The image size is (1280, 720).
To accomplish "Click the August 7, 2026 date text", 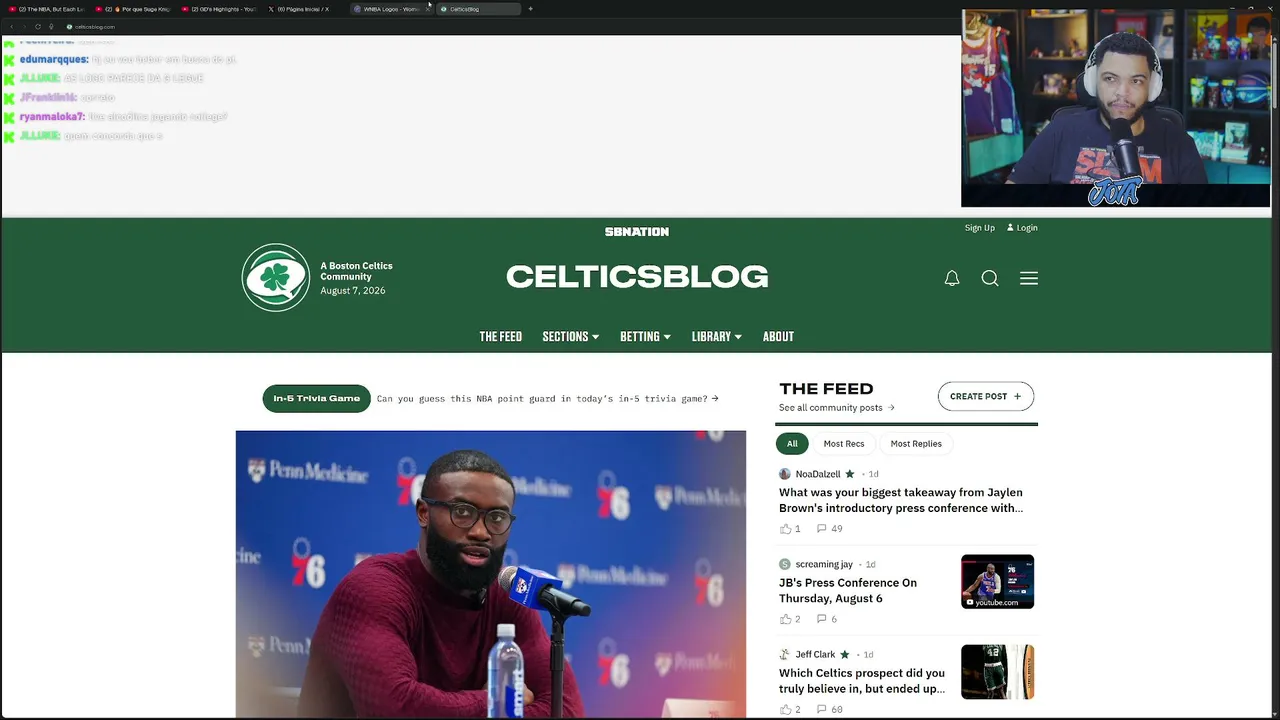I will coord(353,291).
